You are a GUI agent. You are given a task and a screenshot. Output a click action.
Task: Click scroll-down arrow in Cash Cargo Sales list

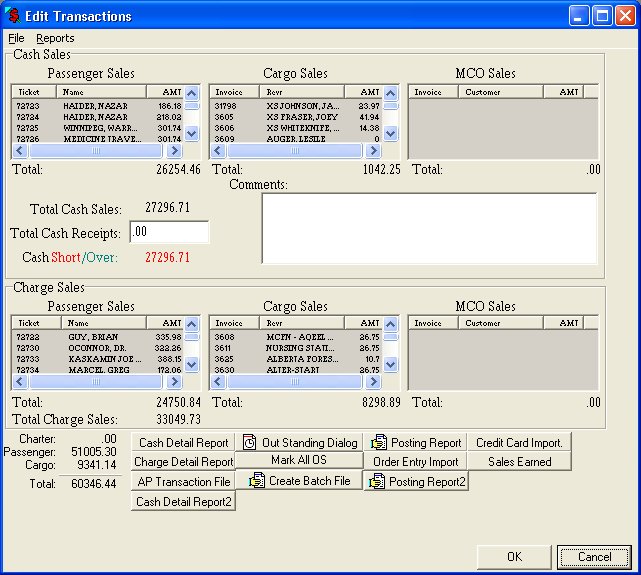pos(391,133)
